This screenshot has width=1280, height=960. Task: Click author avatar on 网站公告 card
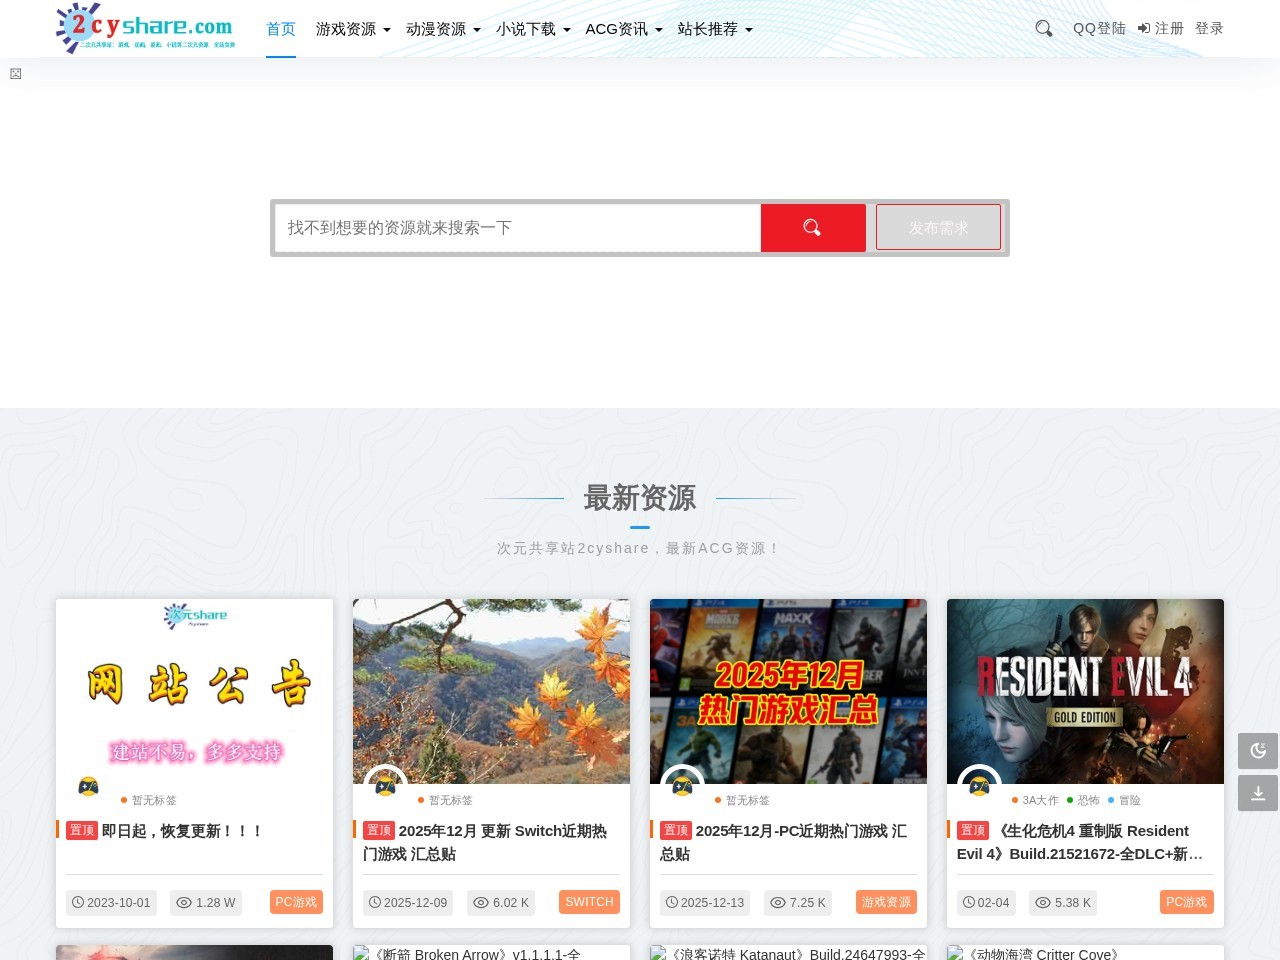pyautogui.click(x=89, y=786)
